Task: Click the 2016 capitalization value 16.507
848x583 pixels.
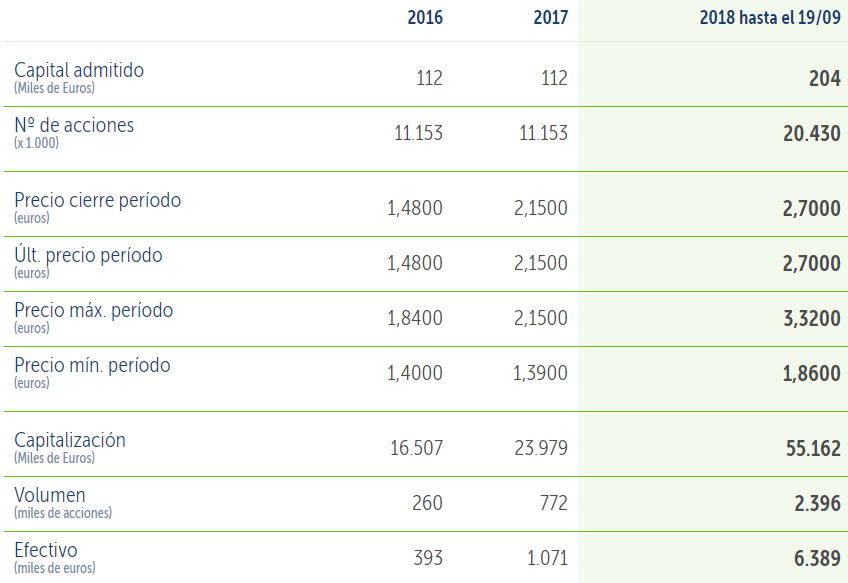Action: pyautogui.click(x=416, y=448)
